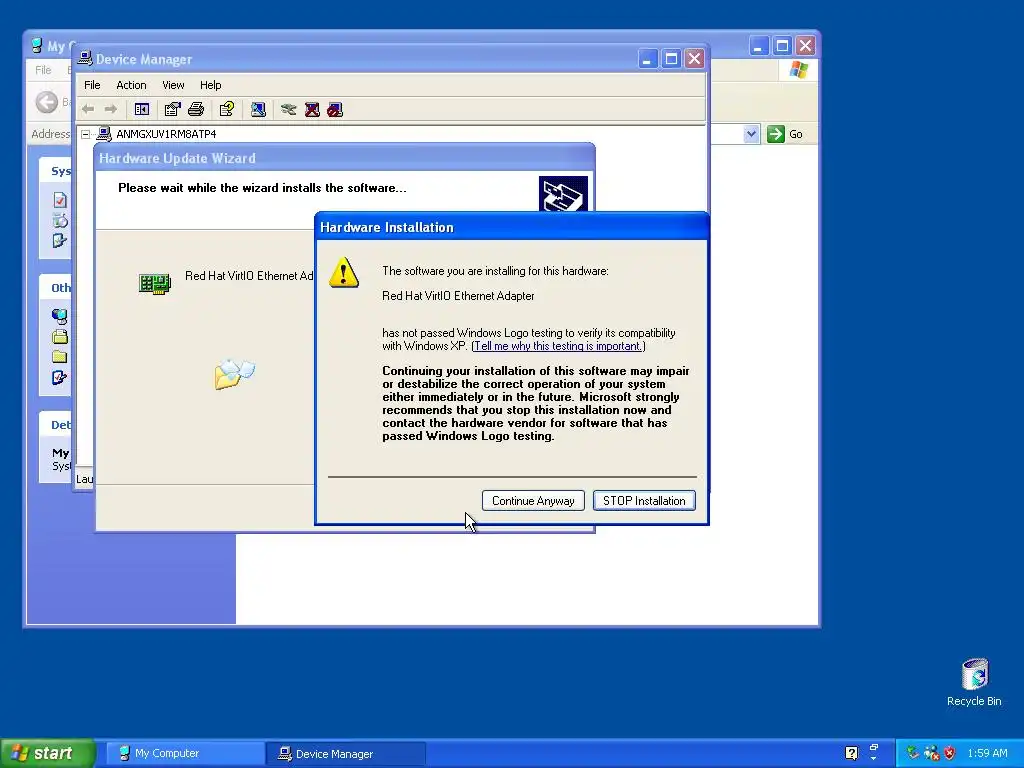The height and width of the screenshot is (768, 1024).
Task: Open the View menu in Device Manager
Action: 173,85
